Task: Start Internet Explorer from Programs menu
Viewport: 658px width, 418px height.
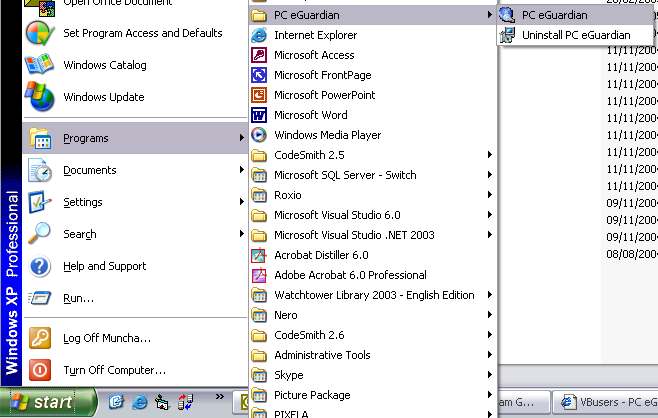Action: click(315, 35)
